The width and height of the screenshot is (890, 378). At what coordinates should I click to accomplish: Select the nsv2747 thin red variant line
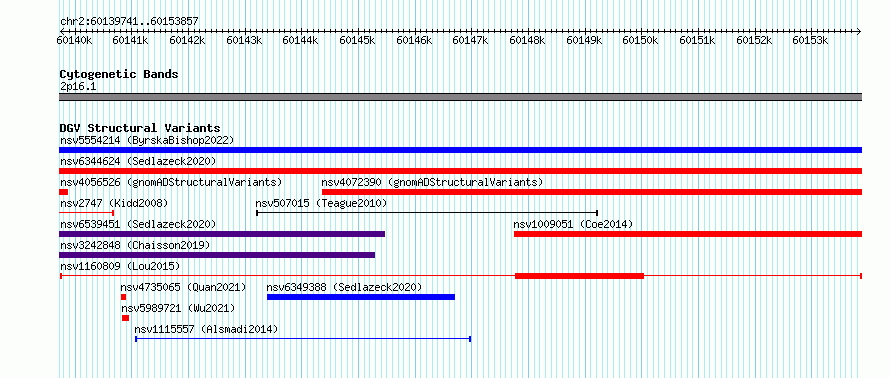(87, 213)
